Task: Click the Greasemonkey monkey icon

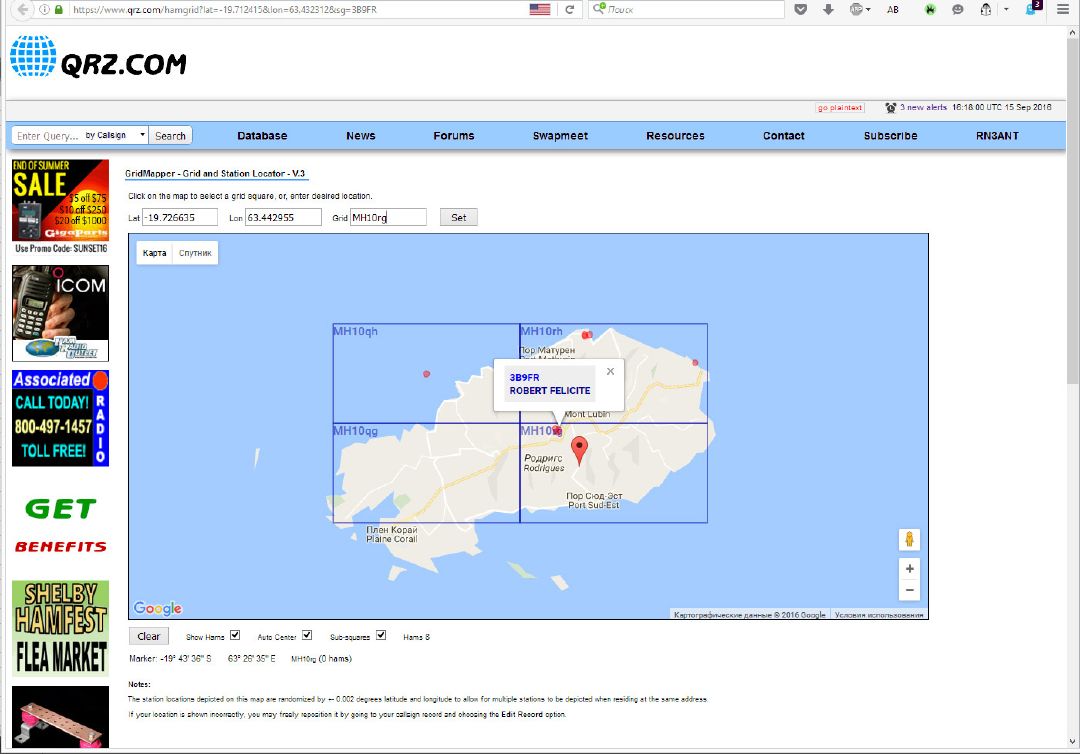Action: click(x=986, y=10)
